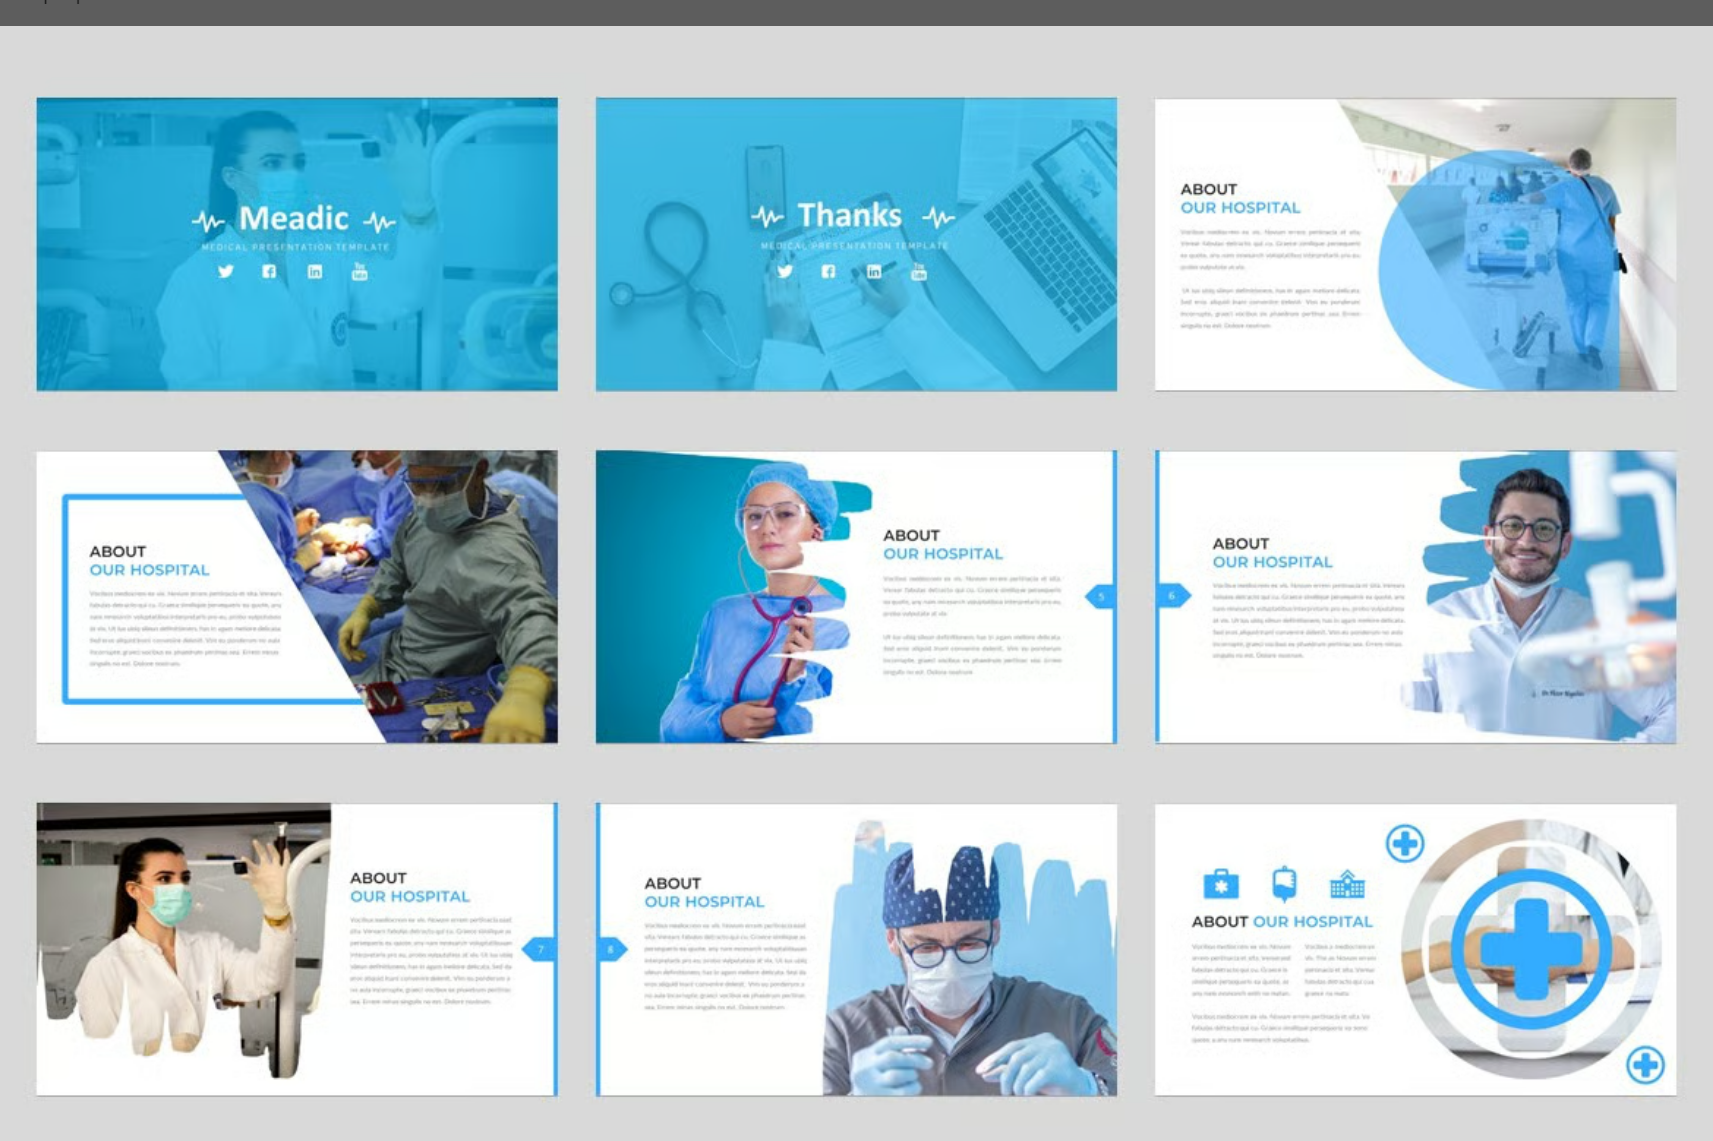Image resolution: width=1713 pixels, height=1141 pixels.
Task: Click page number 8 marker on surgeon slide
Action: click(x=612, y=949)
